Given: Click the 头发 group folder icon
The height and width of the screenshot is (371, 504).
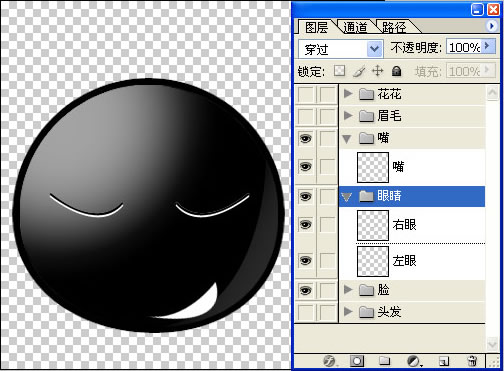Looking at the screenshot, I should pos(366,312).
